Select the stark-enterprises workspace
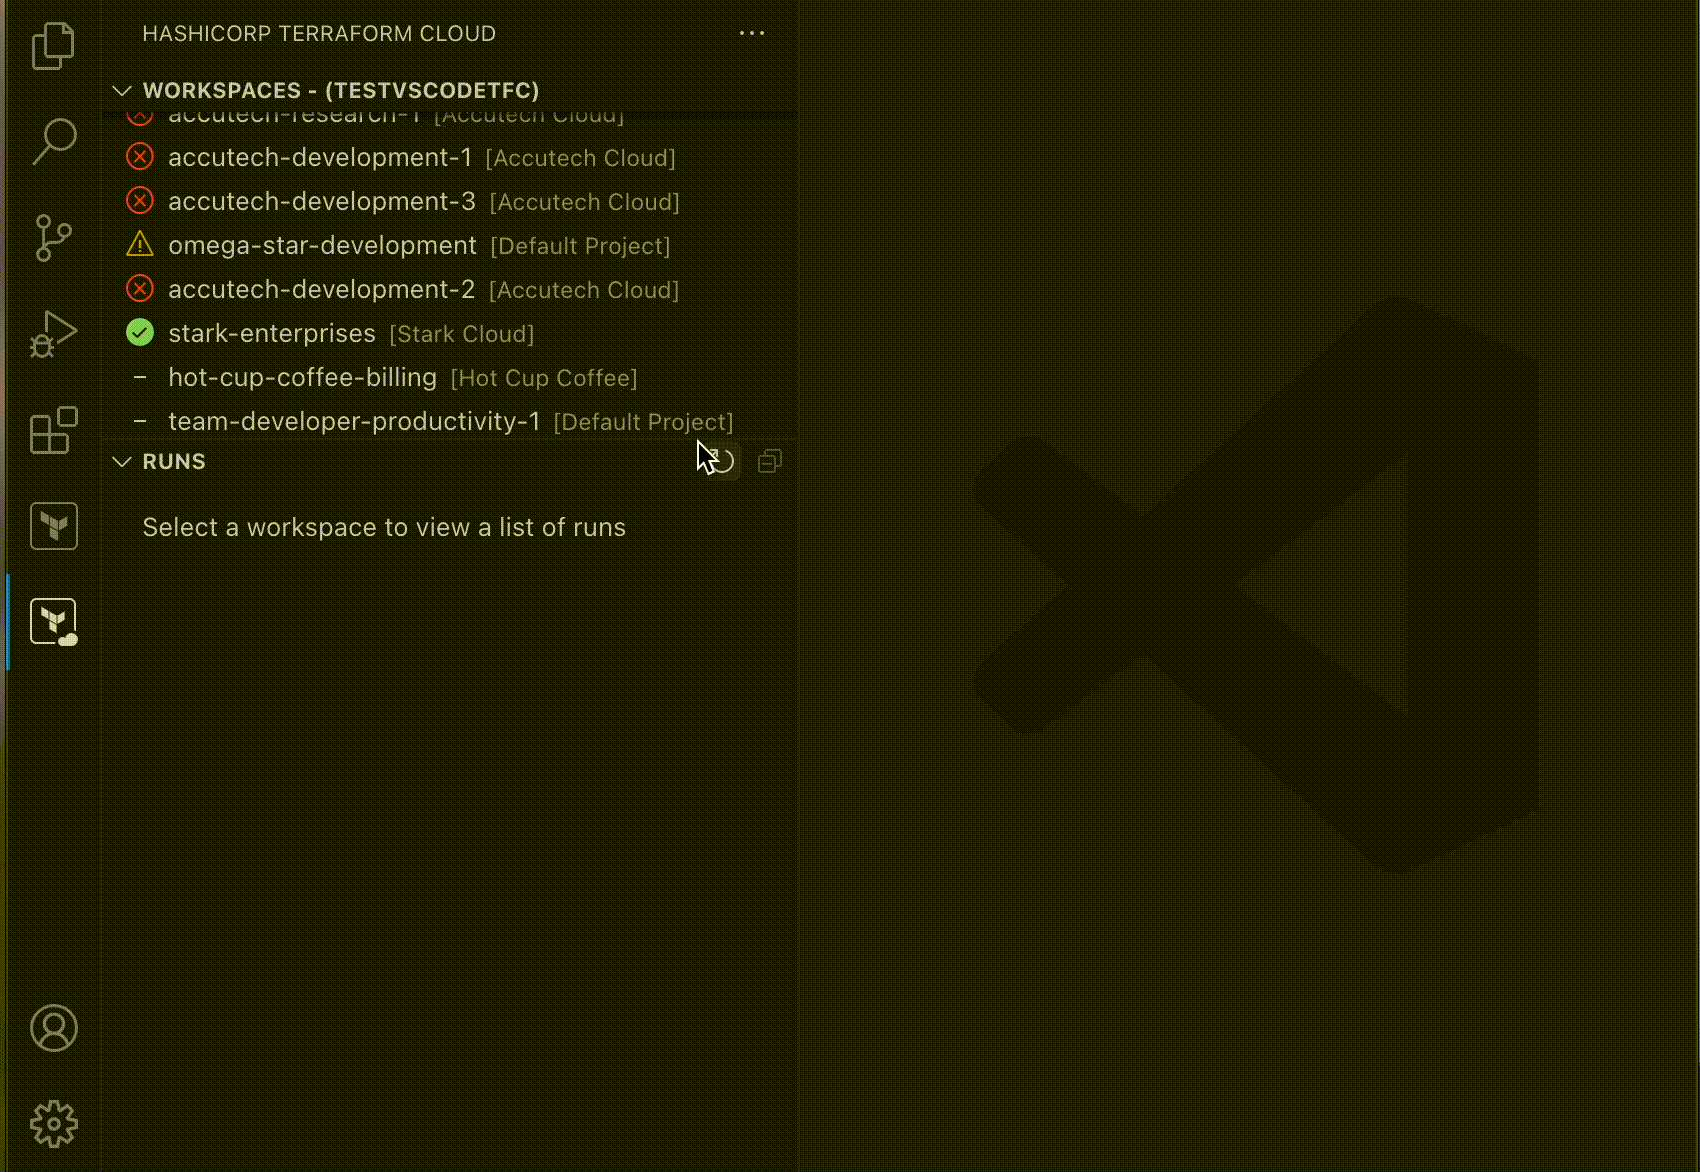Viewport: 1700px width, 1172px height. (x=450, y=333)
